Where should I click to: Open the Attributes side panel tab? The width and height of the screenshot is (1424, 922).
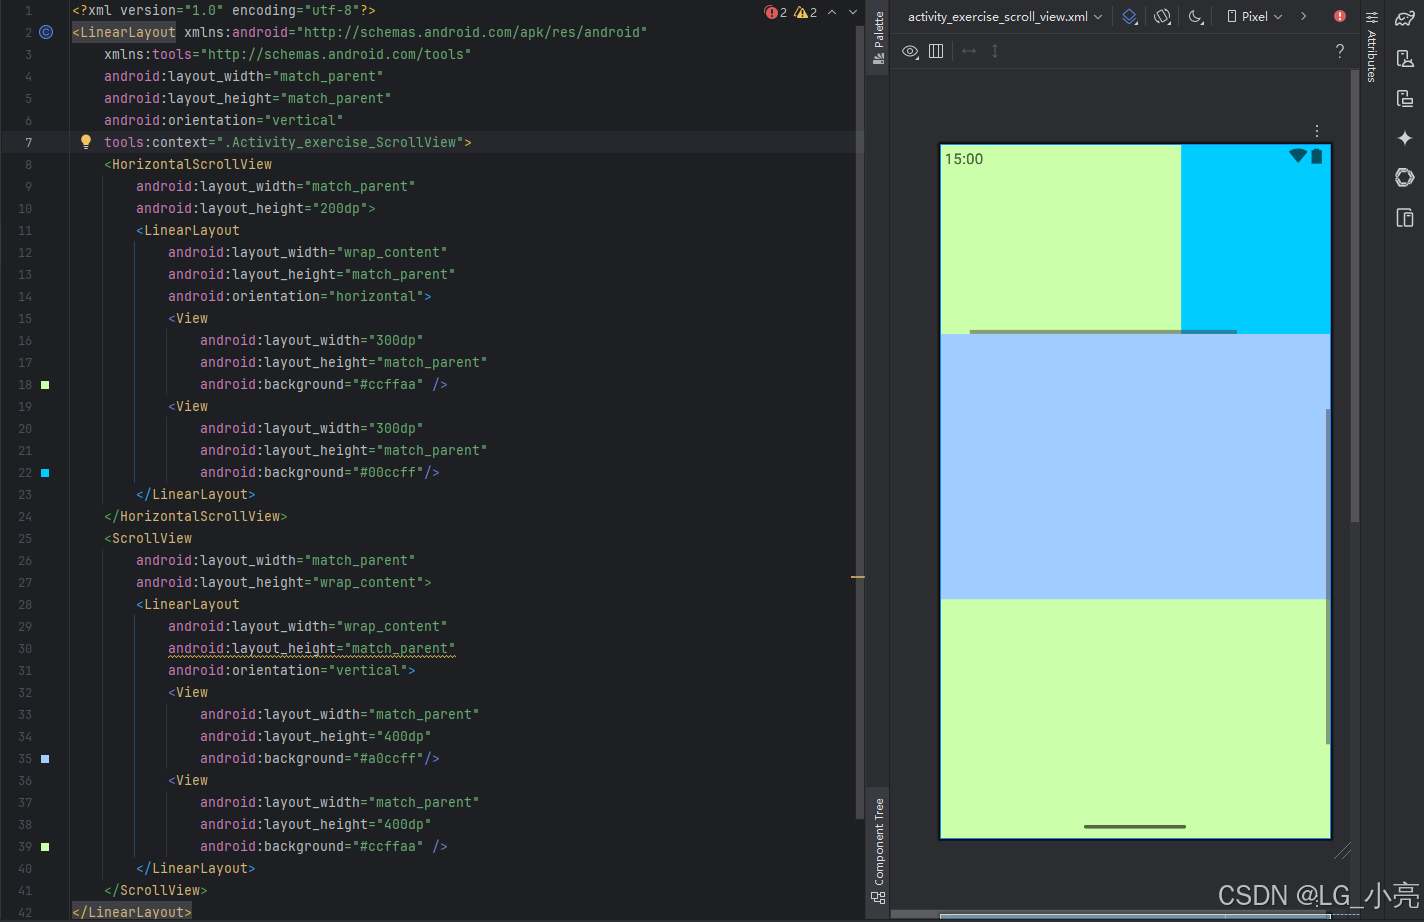click(x=1372, y=56)
